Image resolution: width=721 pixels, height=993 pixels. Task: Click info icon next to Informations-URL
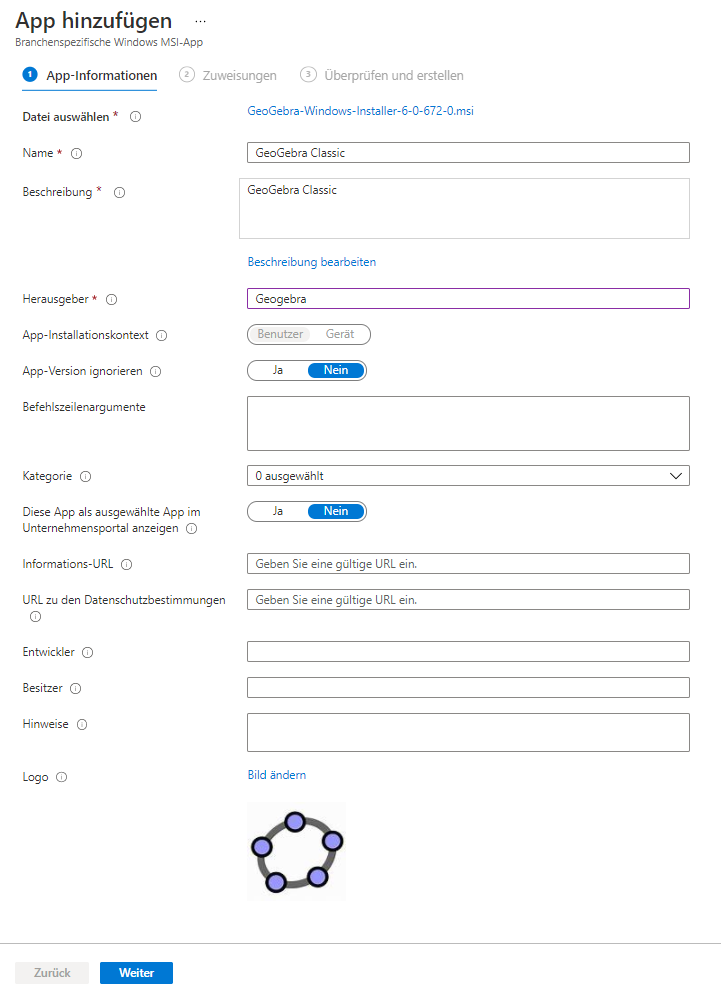pos(127,565)
